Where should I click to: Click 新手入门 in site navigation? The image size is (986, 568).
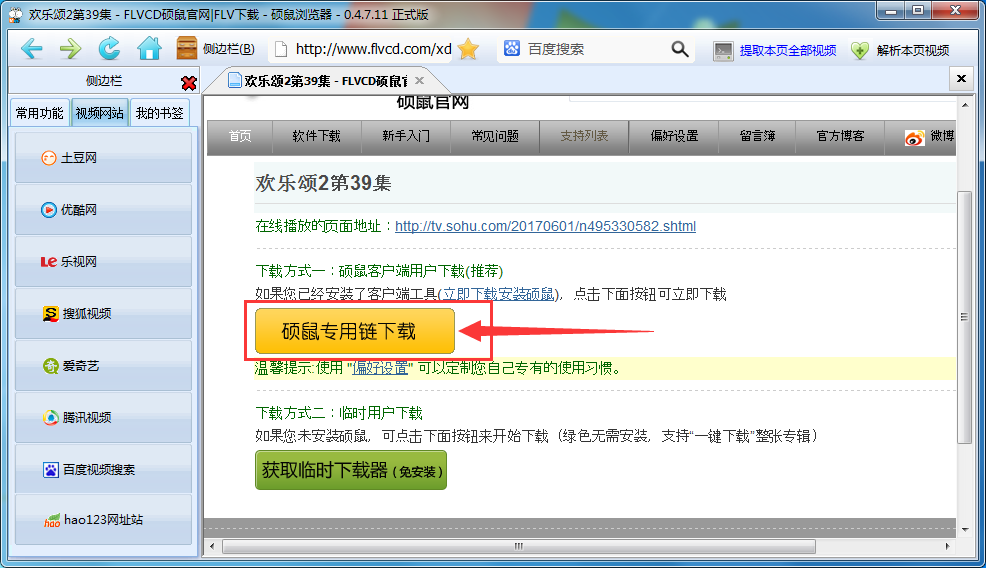(406, 136)
